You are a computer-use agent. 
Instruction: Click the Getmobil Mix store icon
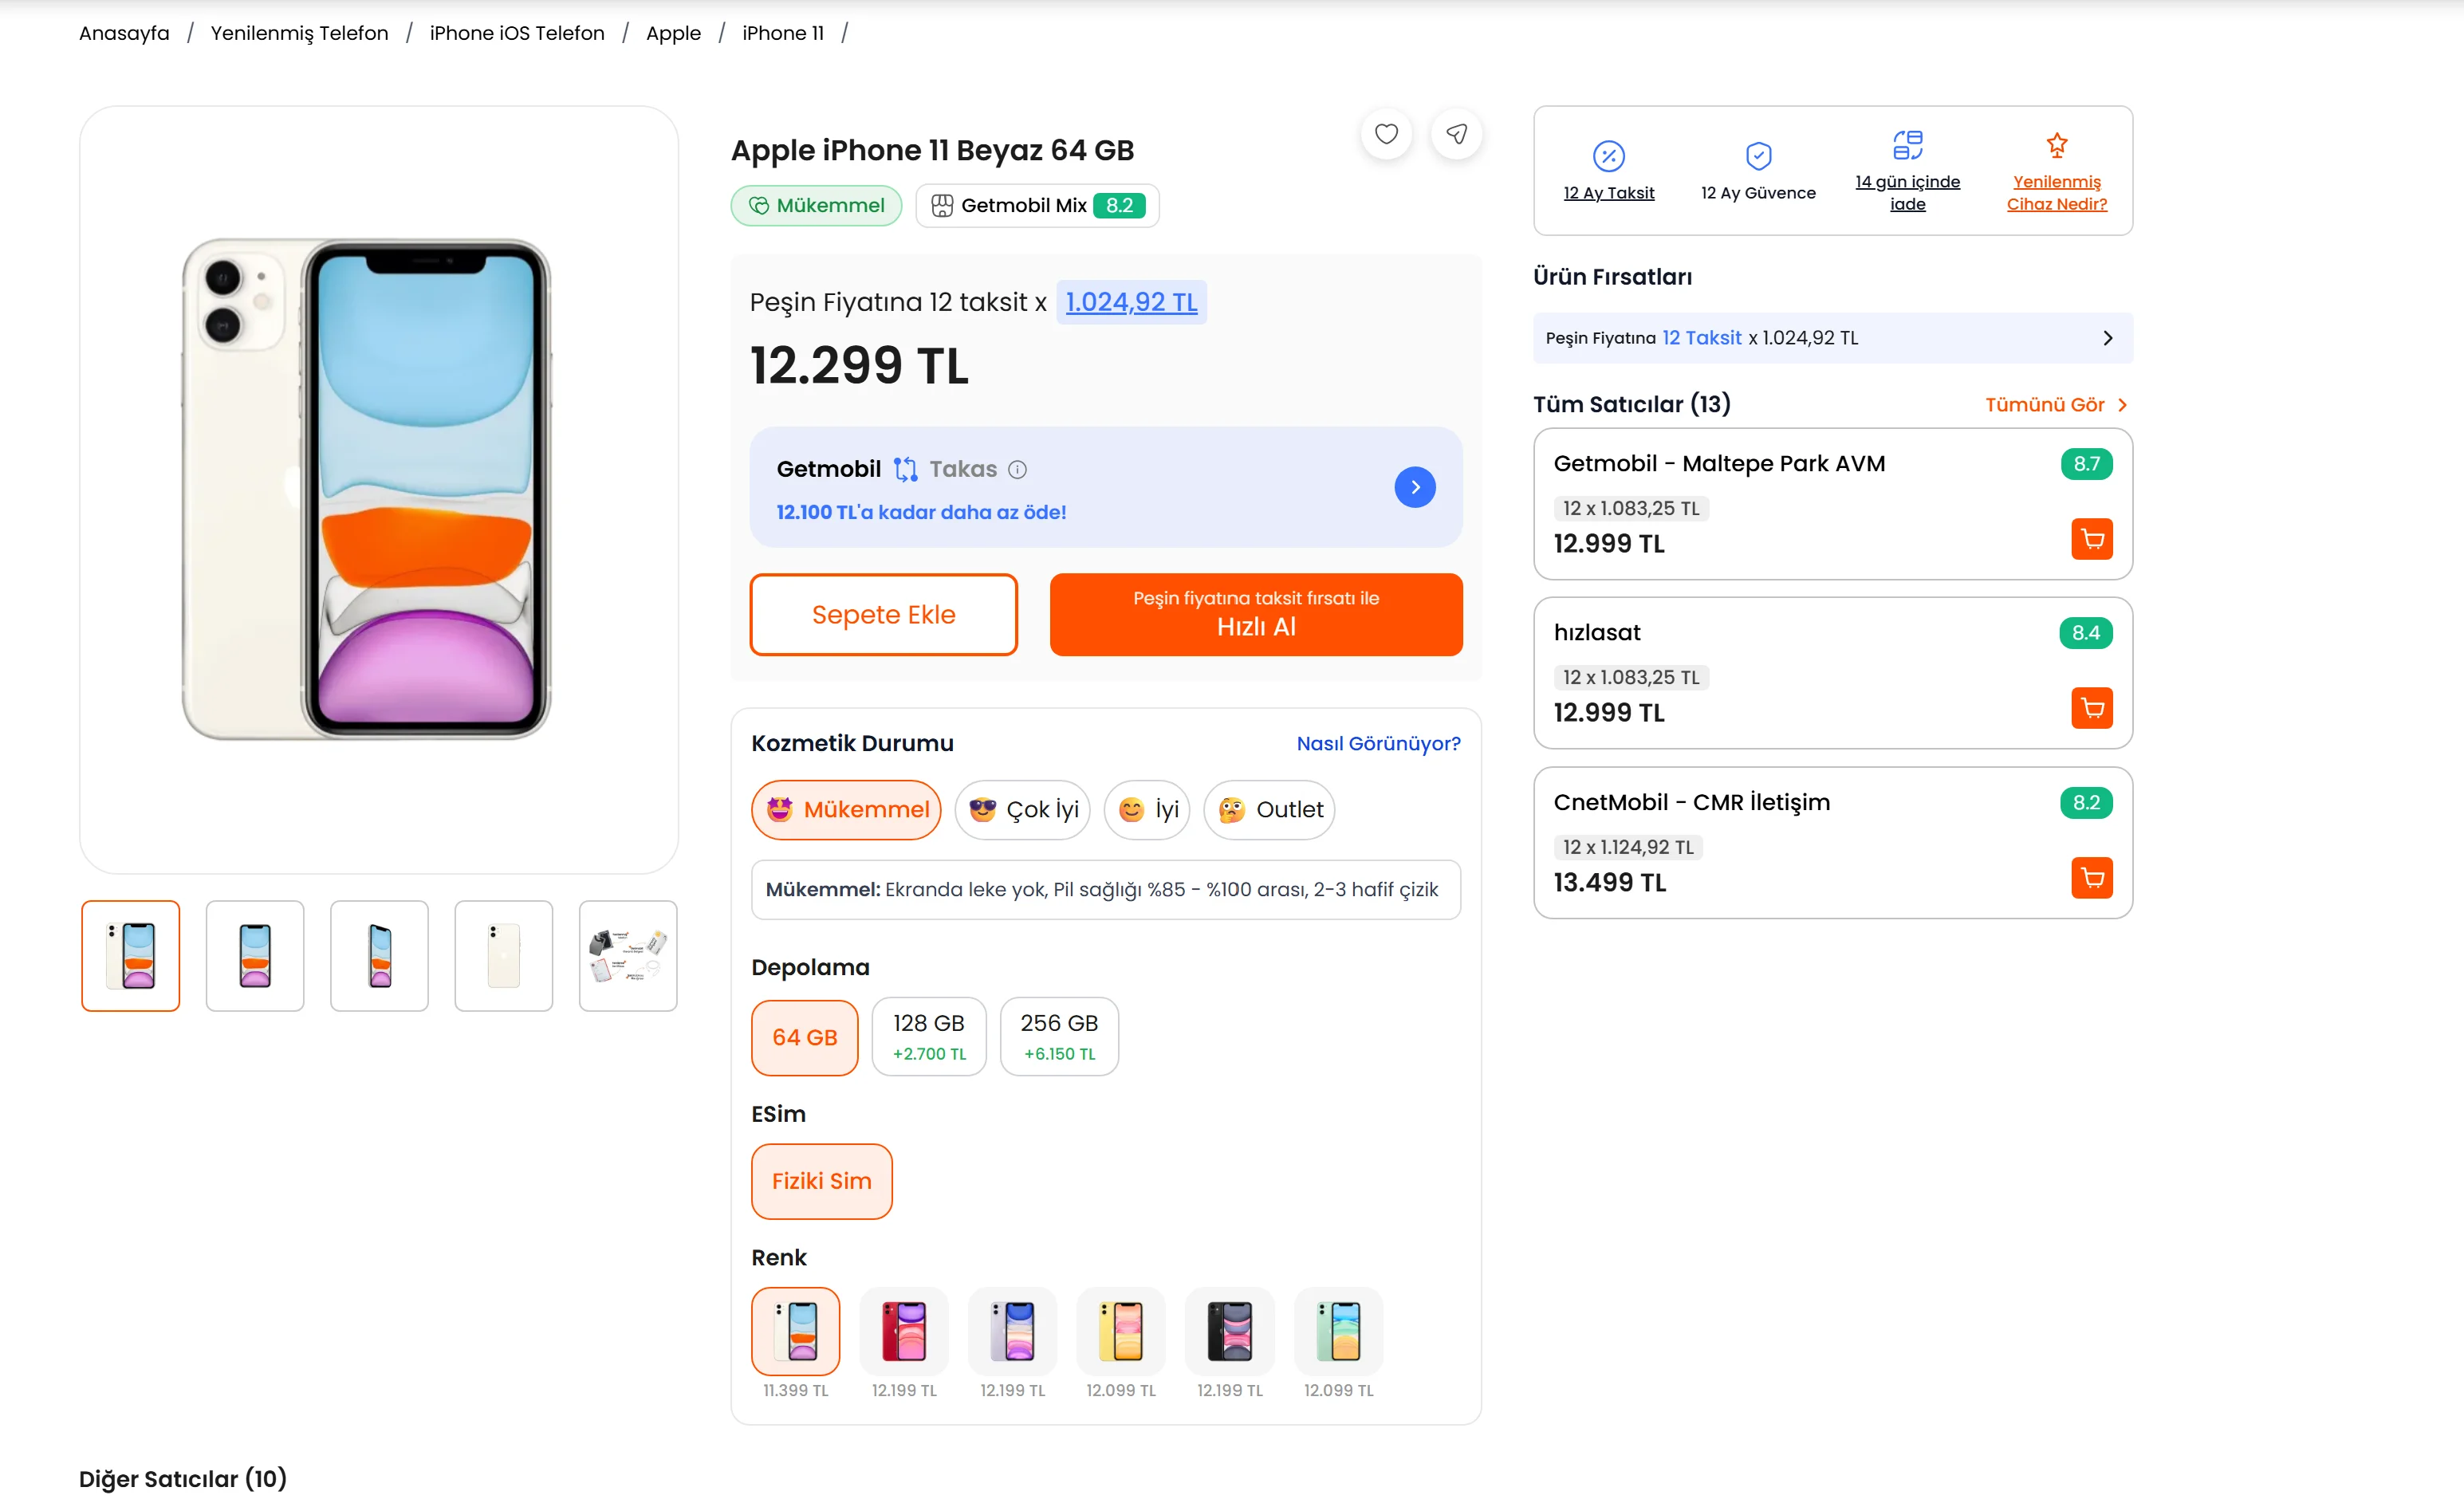(942, 205)
